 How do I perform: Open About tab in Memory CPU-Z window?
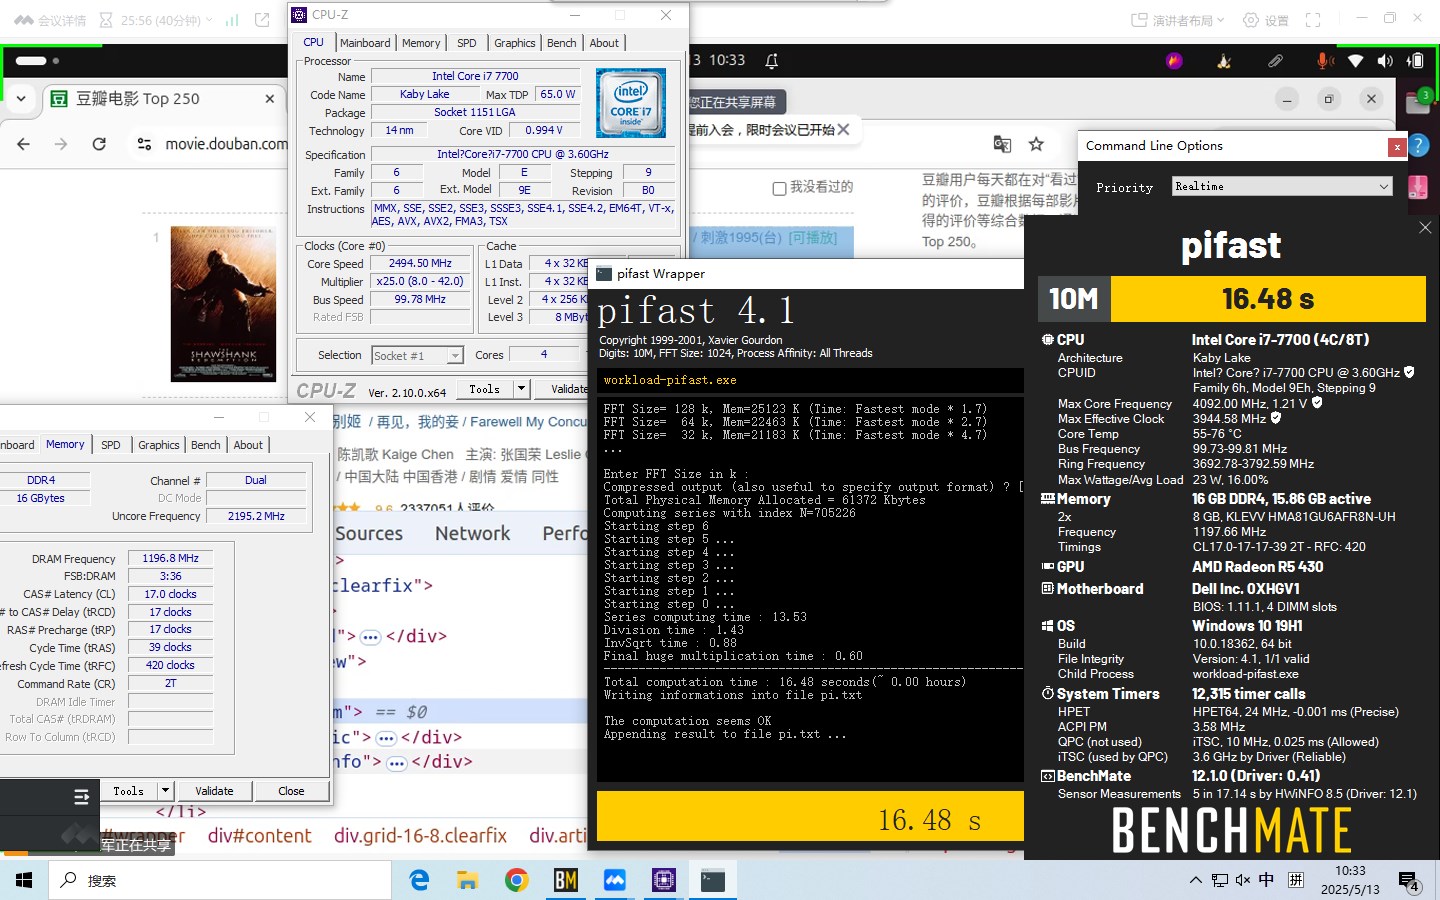click(x=248, y=445)
